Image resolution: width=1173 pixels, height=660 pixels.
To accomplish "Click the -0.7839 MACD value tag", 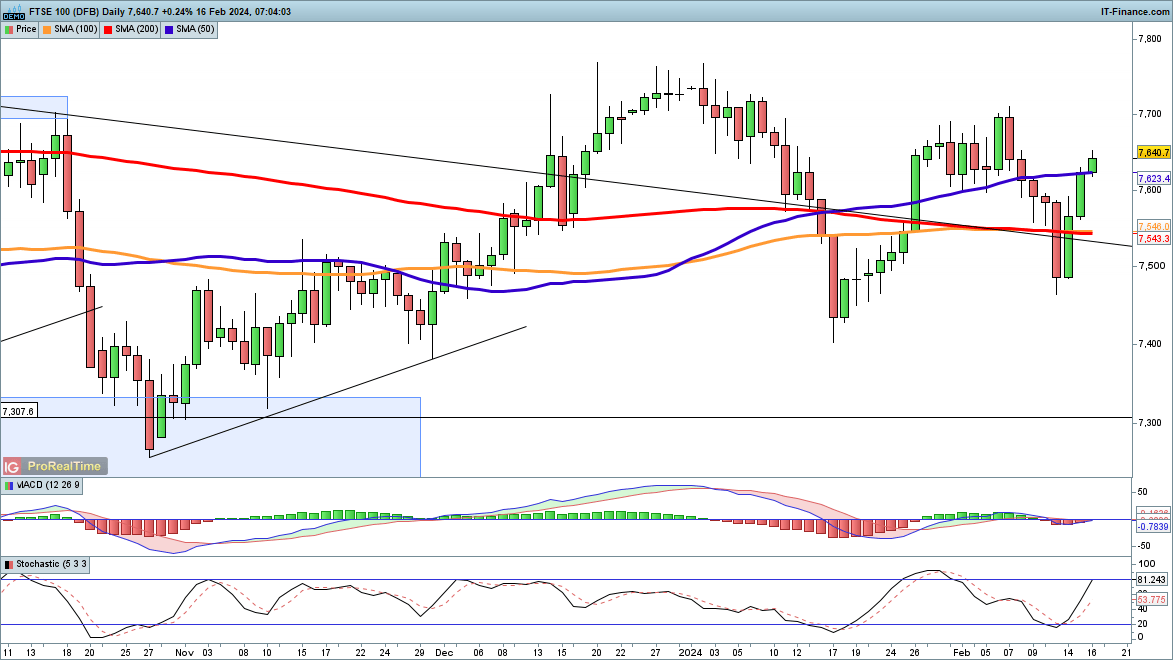I will [1153, 527].
